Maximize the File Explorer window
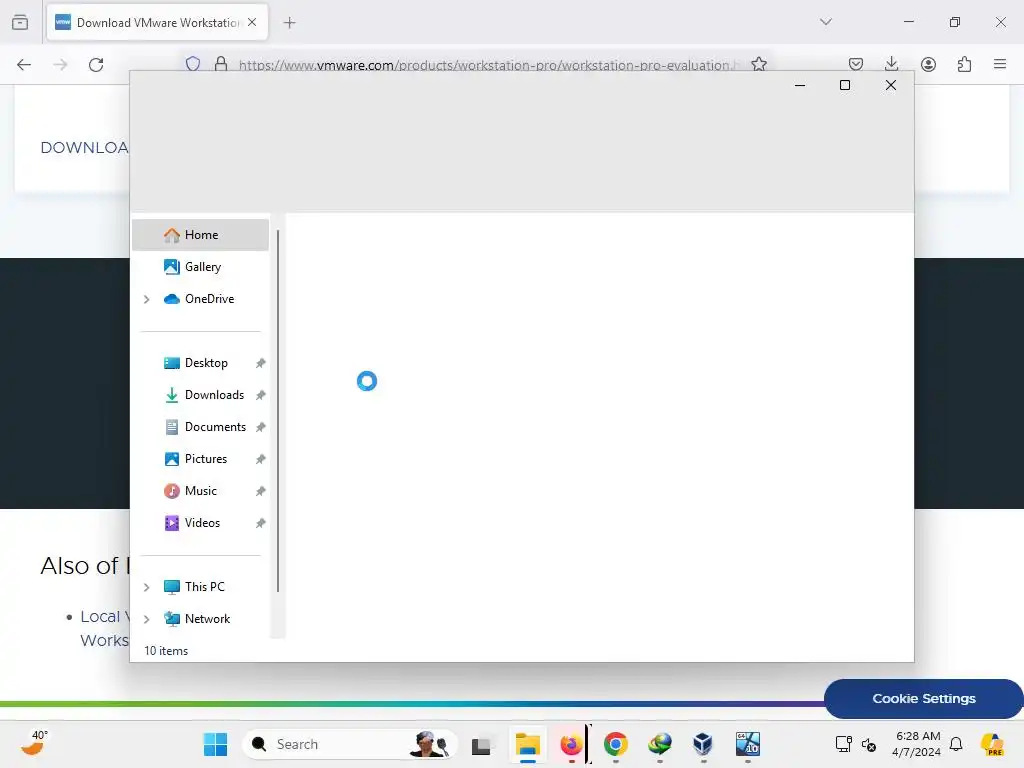The width and height of the screenshot is (1024, 768). click(x=844, y=86)
